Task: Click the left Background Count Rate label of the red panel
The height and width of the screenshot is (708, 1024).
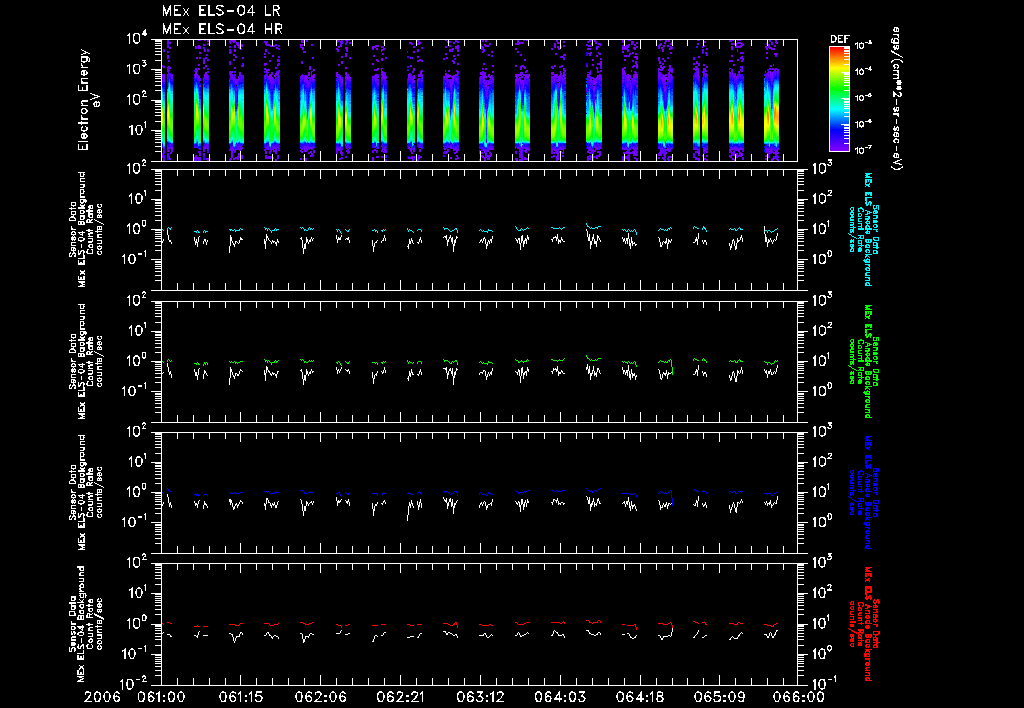Action: pyautogui.click(x=86, y=624)
